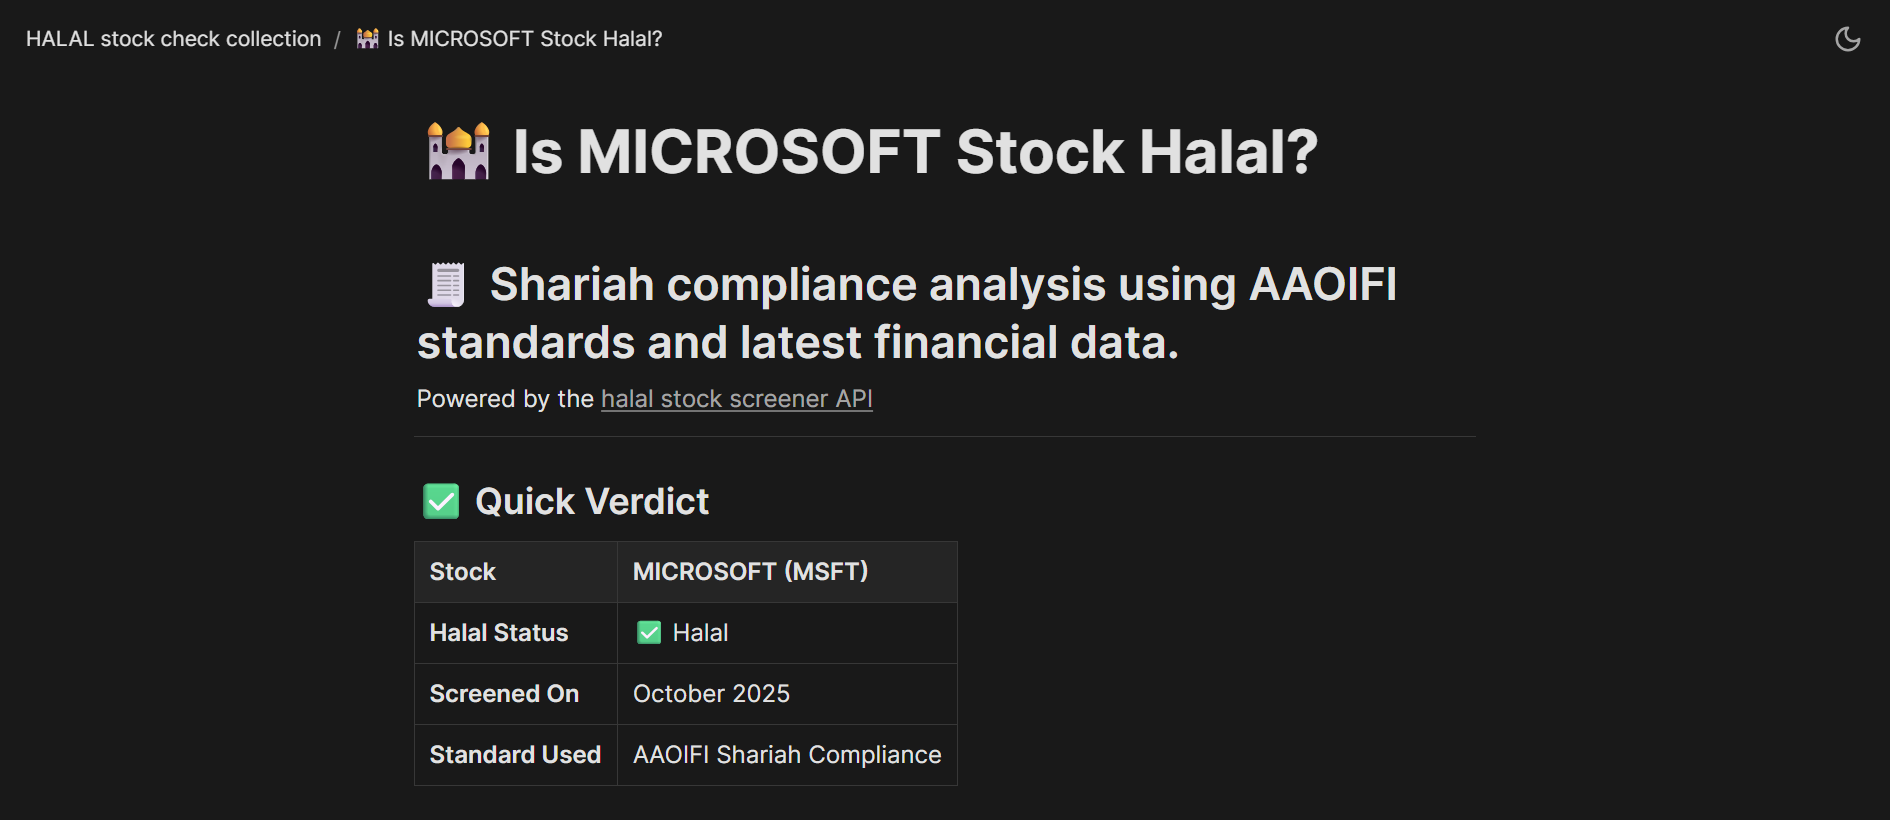Screen dimensions: 1890x820
Task: Click the MICROSOFT (MSFT) table cell
Action: pos(750,571)
